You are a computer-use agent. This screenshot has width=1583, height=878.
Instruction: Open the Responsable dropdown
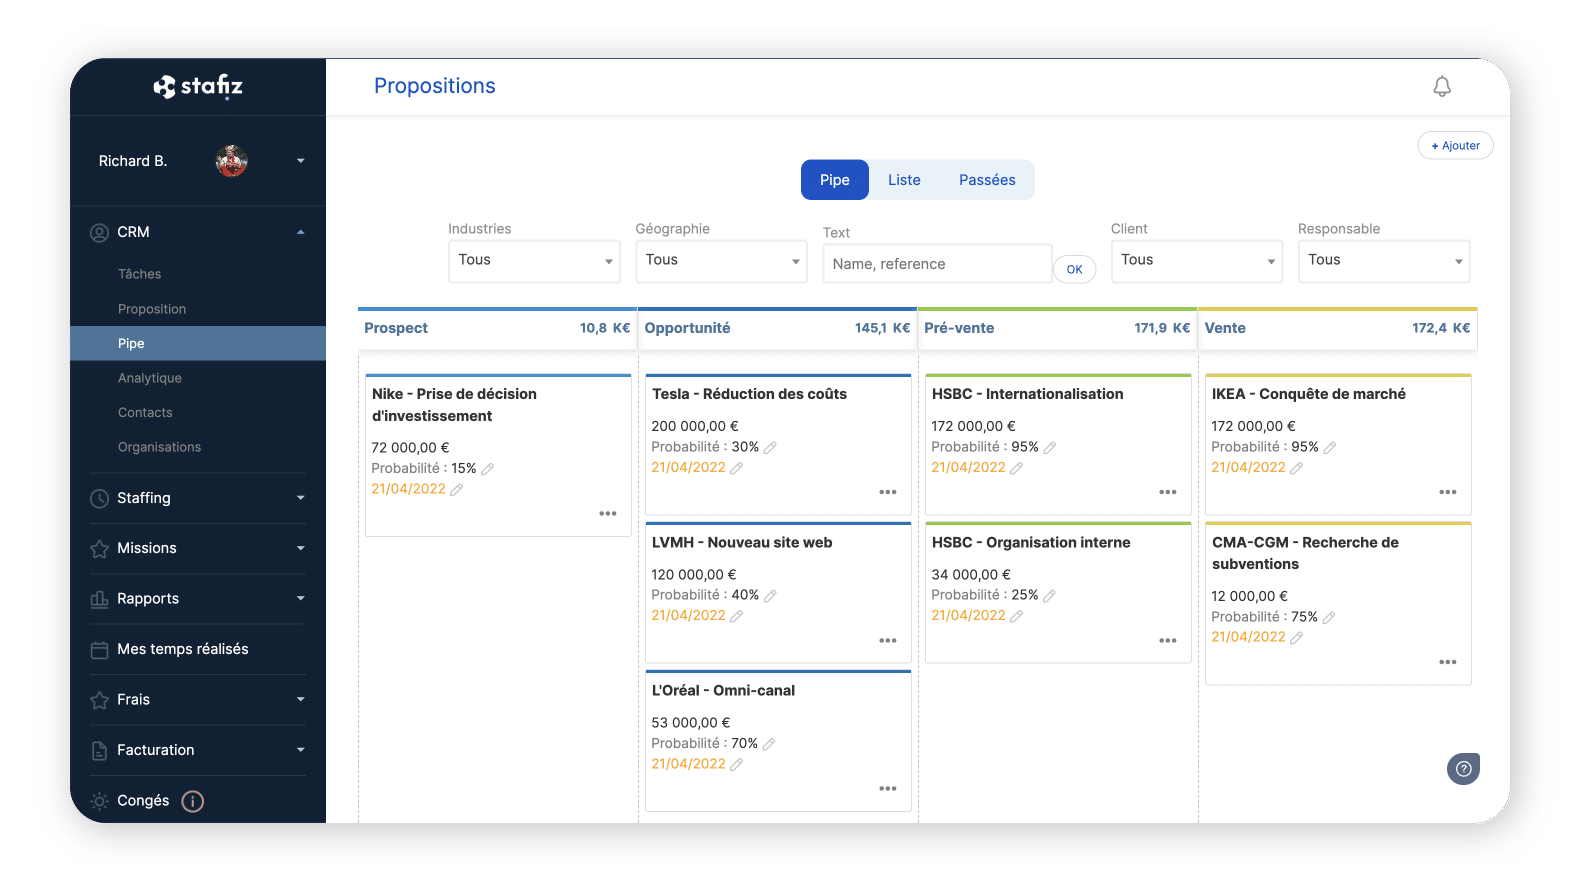[1383, 261]
